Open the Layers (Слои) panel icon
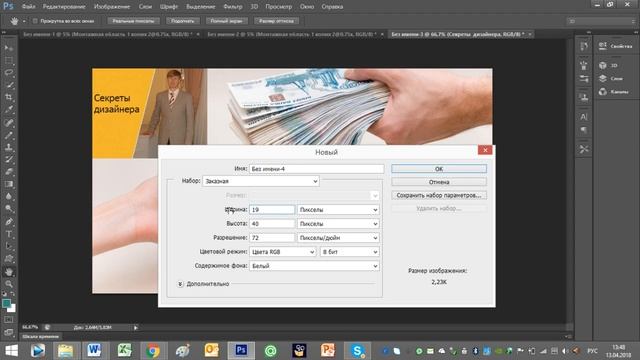This screenshot has height=360, width=640. coord(603,78)
